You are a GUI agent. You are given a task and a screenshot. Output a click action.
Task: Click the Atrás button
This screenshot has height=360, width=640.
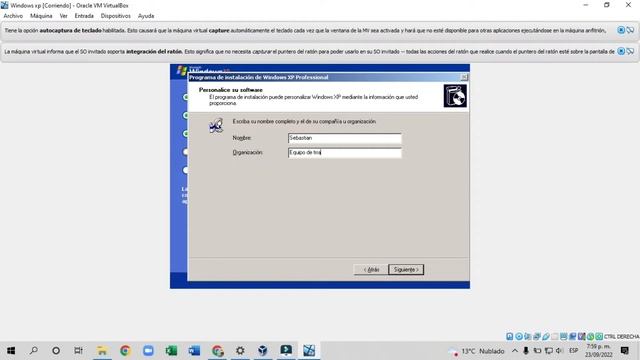(x=371, y=269)
